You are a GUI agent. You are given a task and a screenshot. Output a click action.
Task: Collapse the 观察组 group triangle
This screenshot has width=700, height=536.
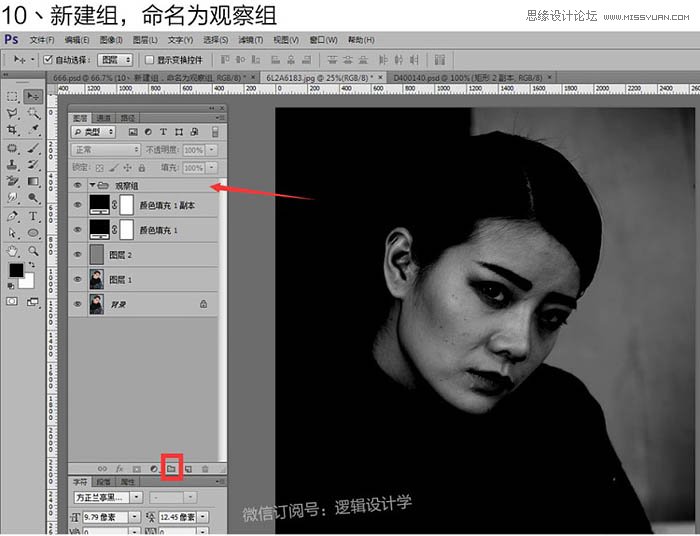coord(92,185)
